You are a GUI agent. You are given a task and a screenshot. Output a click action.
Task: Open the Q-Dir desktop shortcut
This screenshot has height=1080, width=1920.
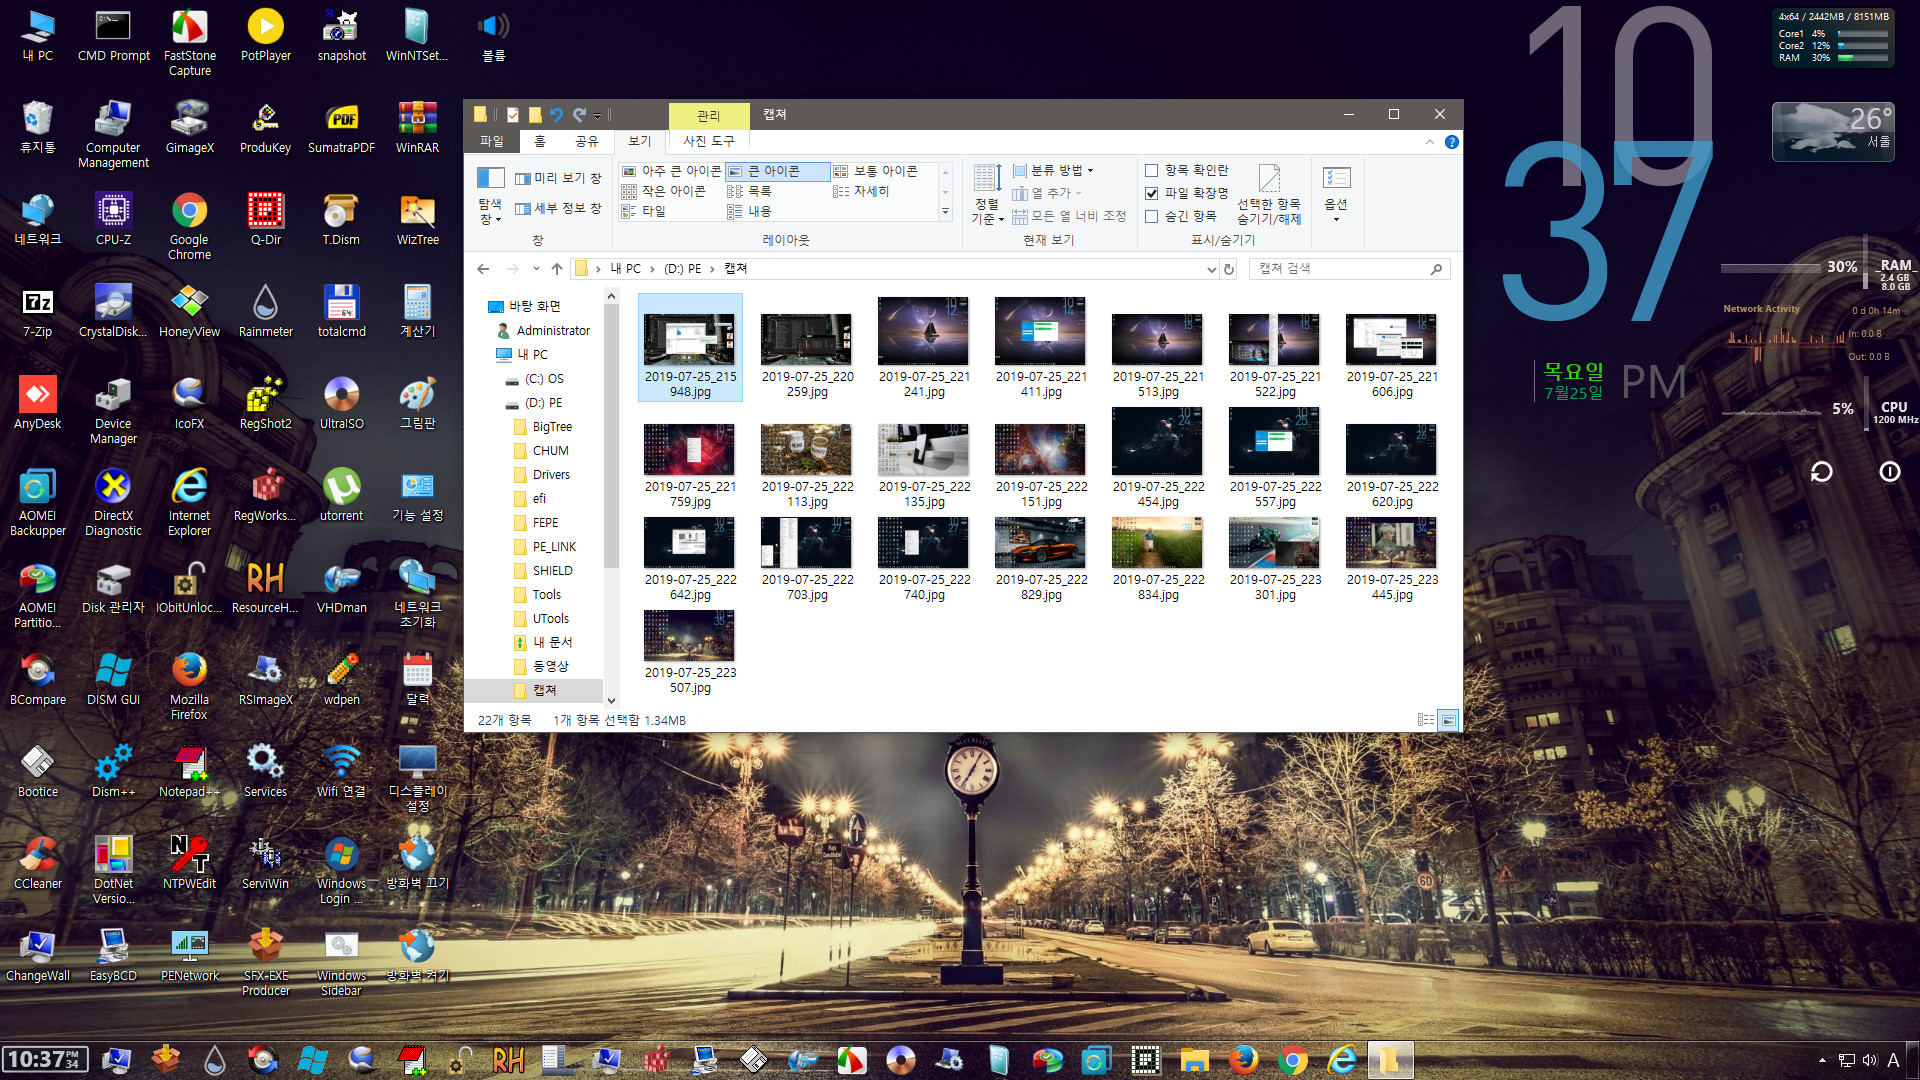[x=265, y=219]
